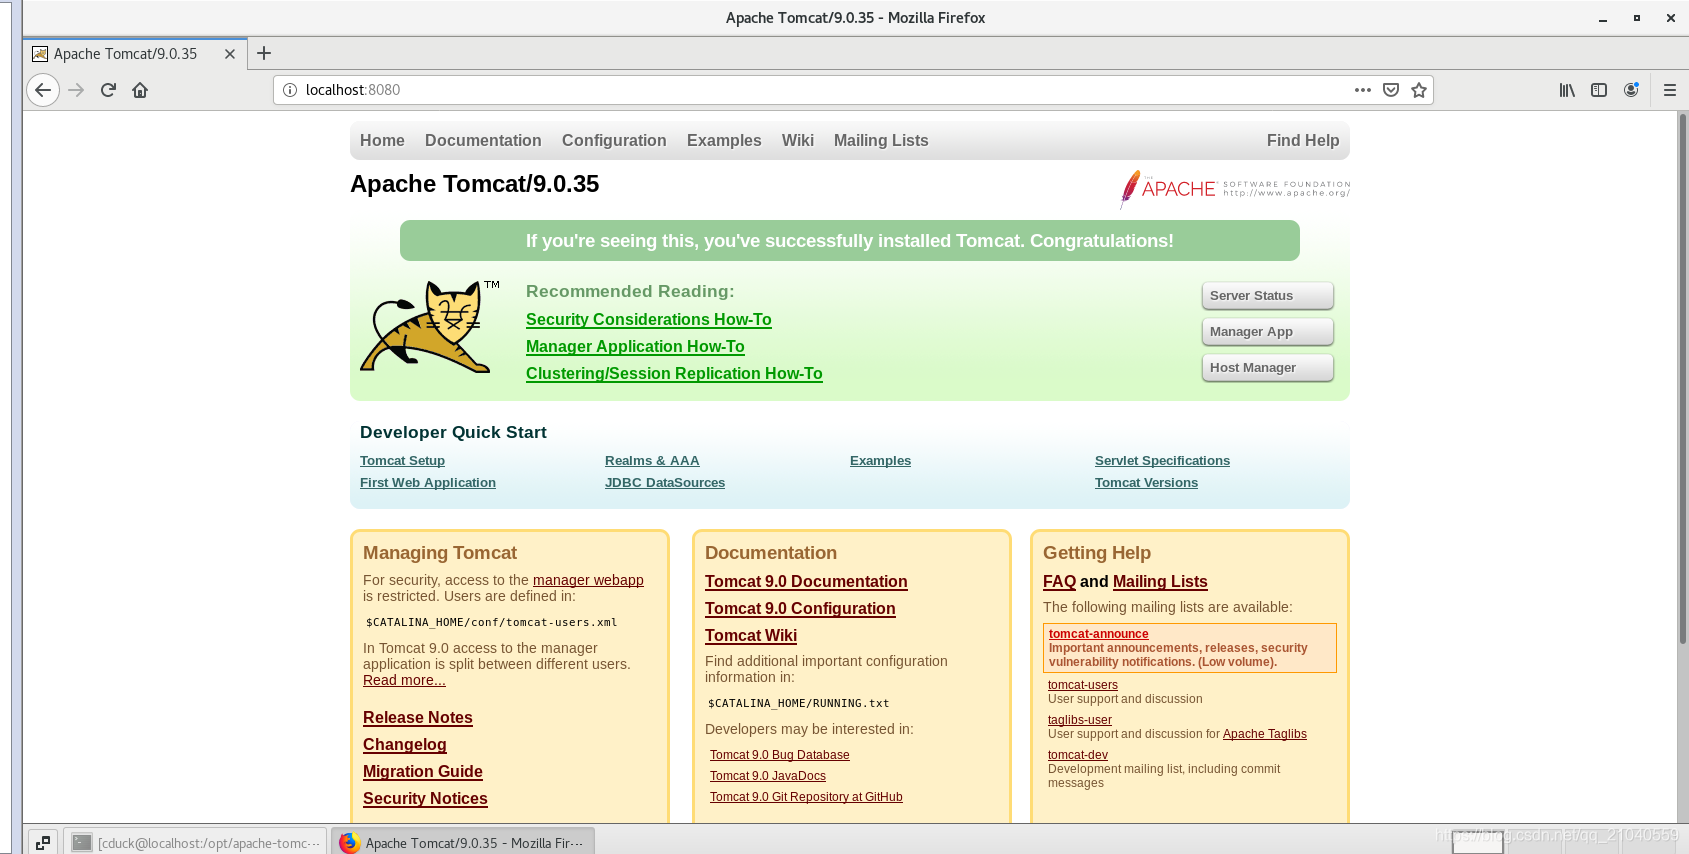This screenshot has width=1689, height=854.
Task: Open the browser home page icon
Action: pyautogui.click(x=140, y=90)
